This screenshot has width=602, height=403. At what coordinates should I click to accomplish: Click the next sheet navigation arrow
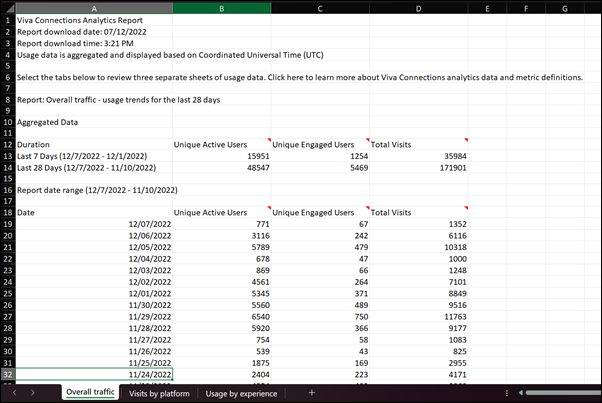point(33,393)
